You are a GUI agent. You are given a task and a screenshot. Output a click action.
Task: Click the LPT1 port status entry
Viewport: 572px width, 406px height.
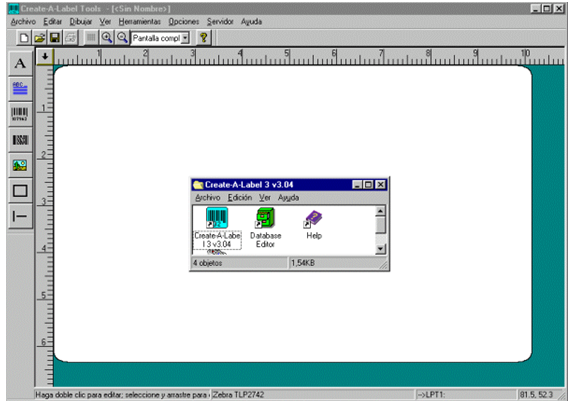pyautogui.click(x=431, y=395)
